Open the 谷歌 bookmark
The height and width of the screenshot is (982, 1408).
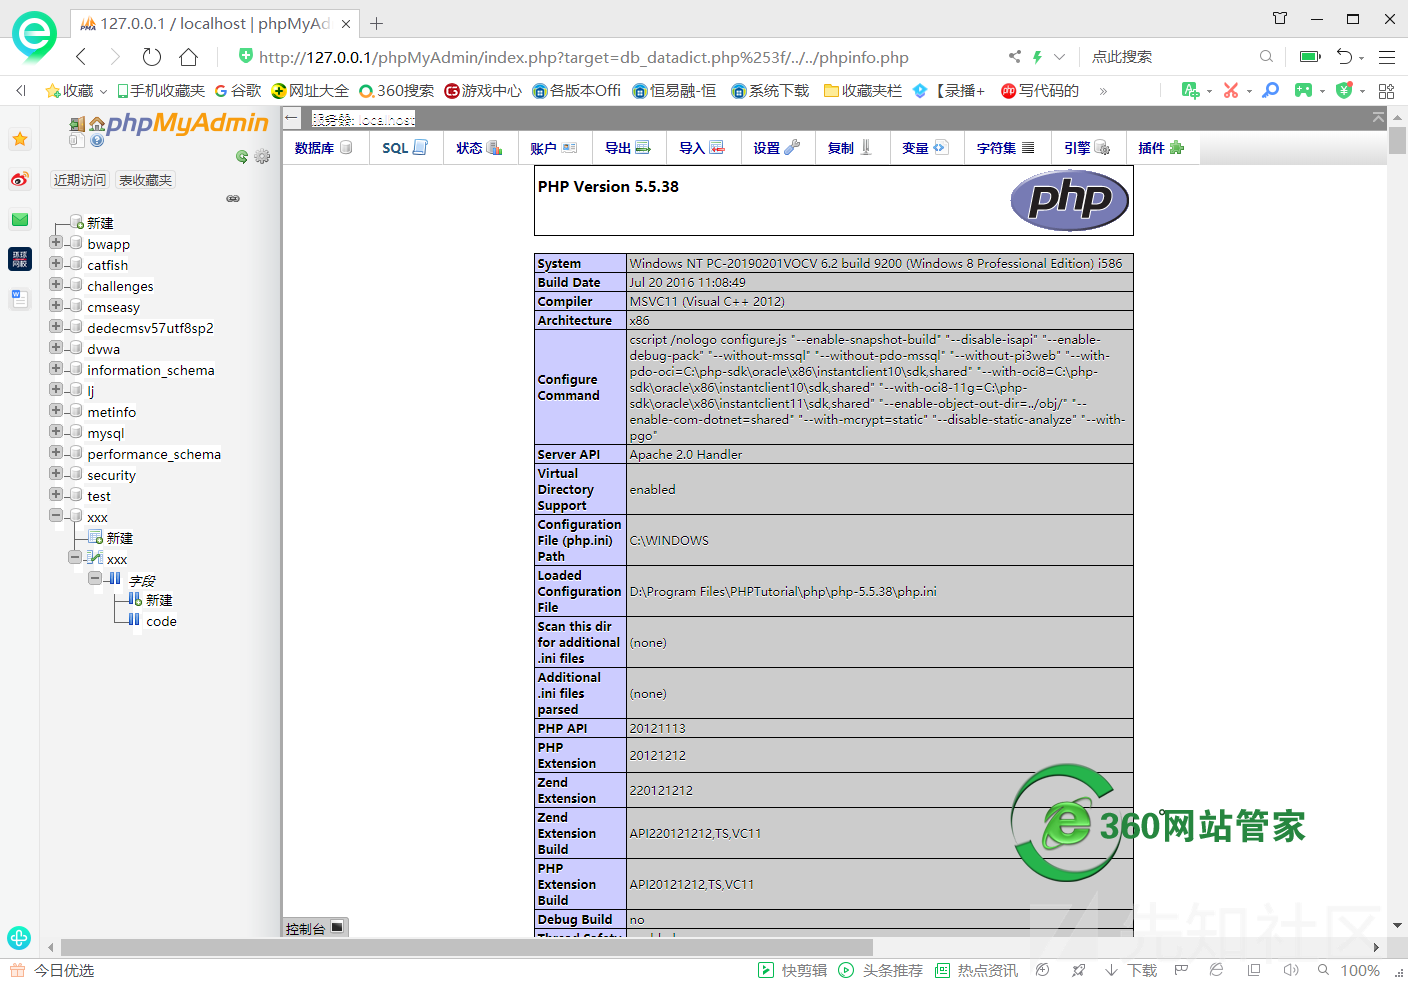238,91
